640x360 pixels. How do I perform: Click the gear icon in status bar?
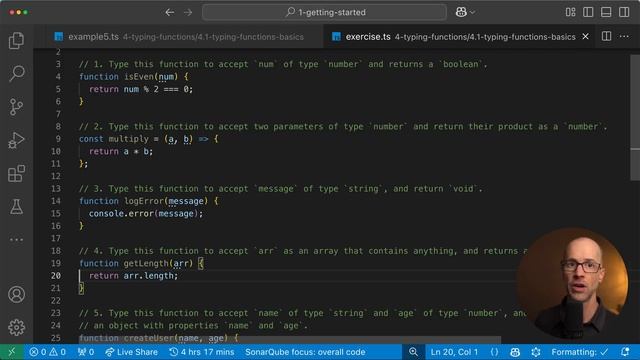(536, 352)
